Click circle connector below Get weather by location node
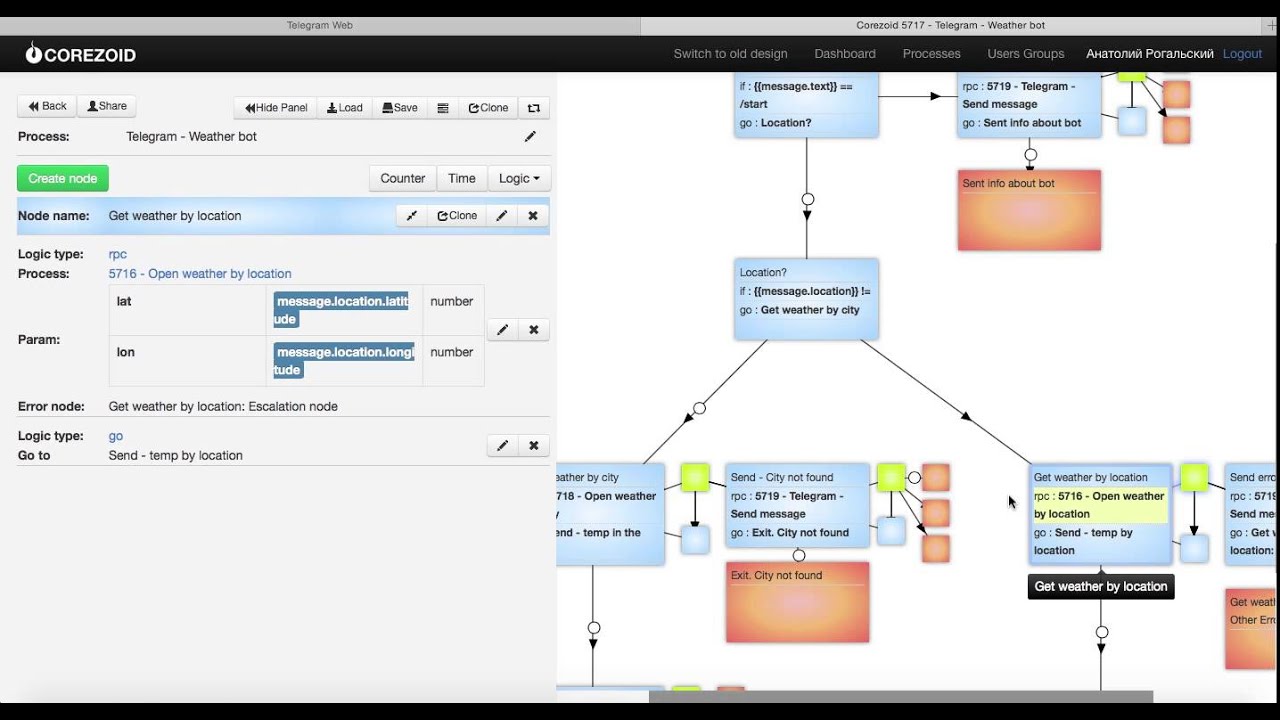The height and width of the screenshot is (720, 1280). pyautogui.click(x=1101, y=632)
